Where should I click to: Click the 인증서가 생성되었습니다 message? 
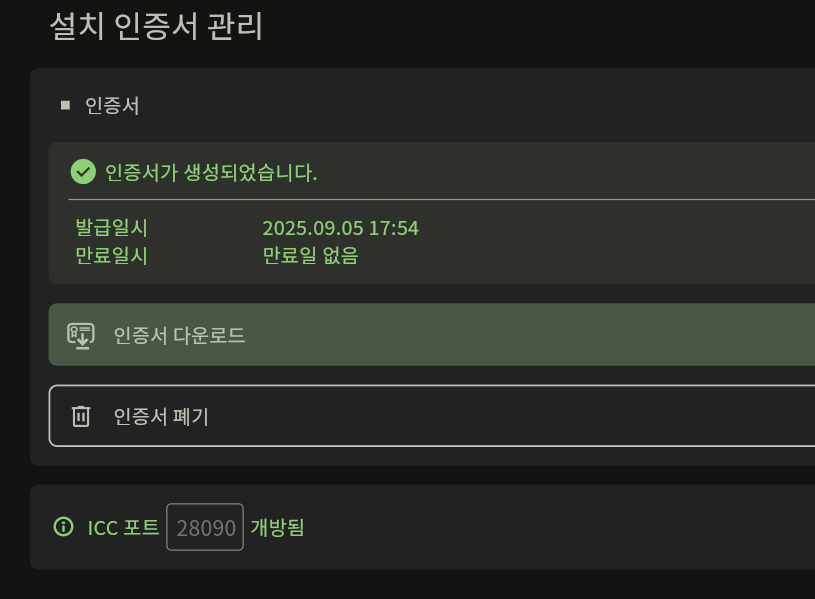(210, 172)
